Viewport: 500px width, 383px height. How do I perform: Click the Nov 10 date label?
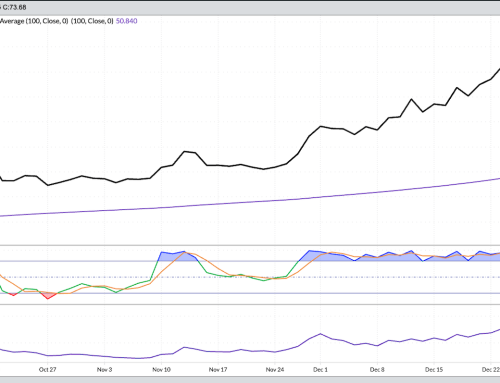161,369
